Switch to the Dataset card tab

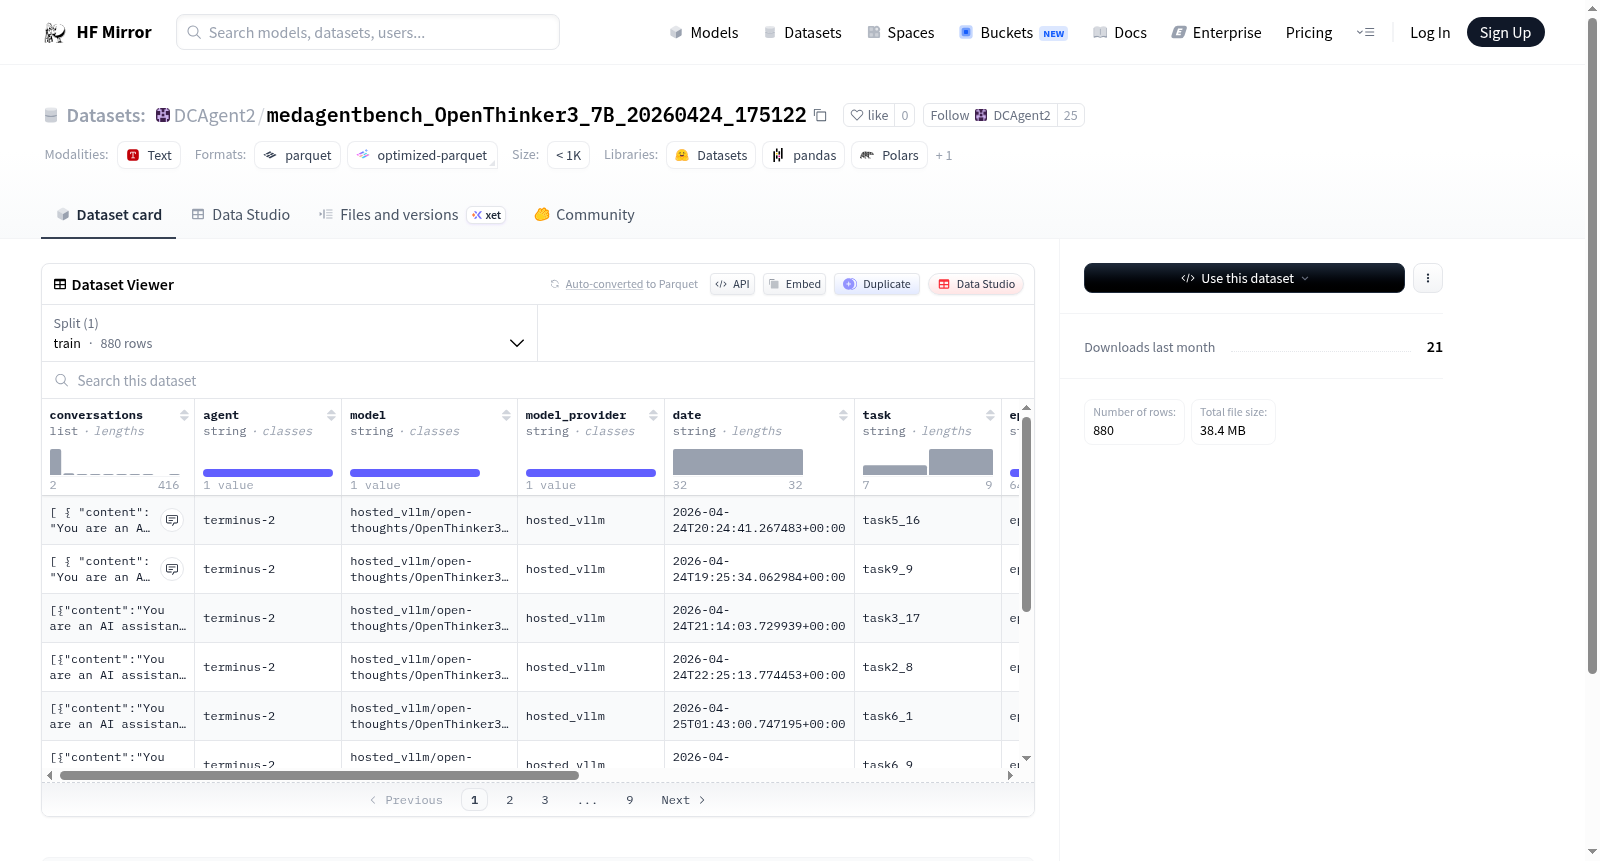(x=108, y=214)
